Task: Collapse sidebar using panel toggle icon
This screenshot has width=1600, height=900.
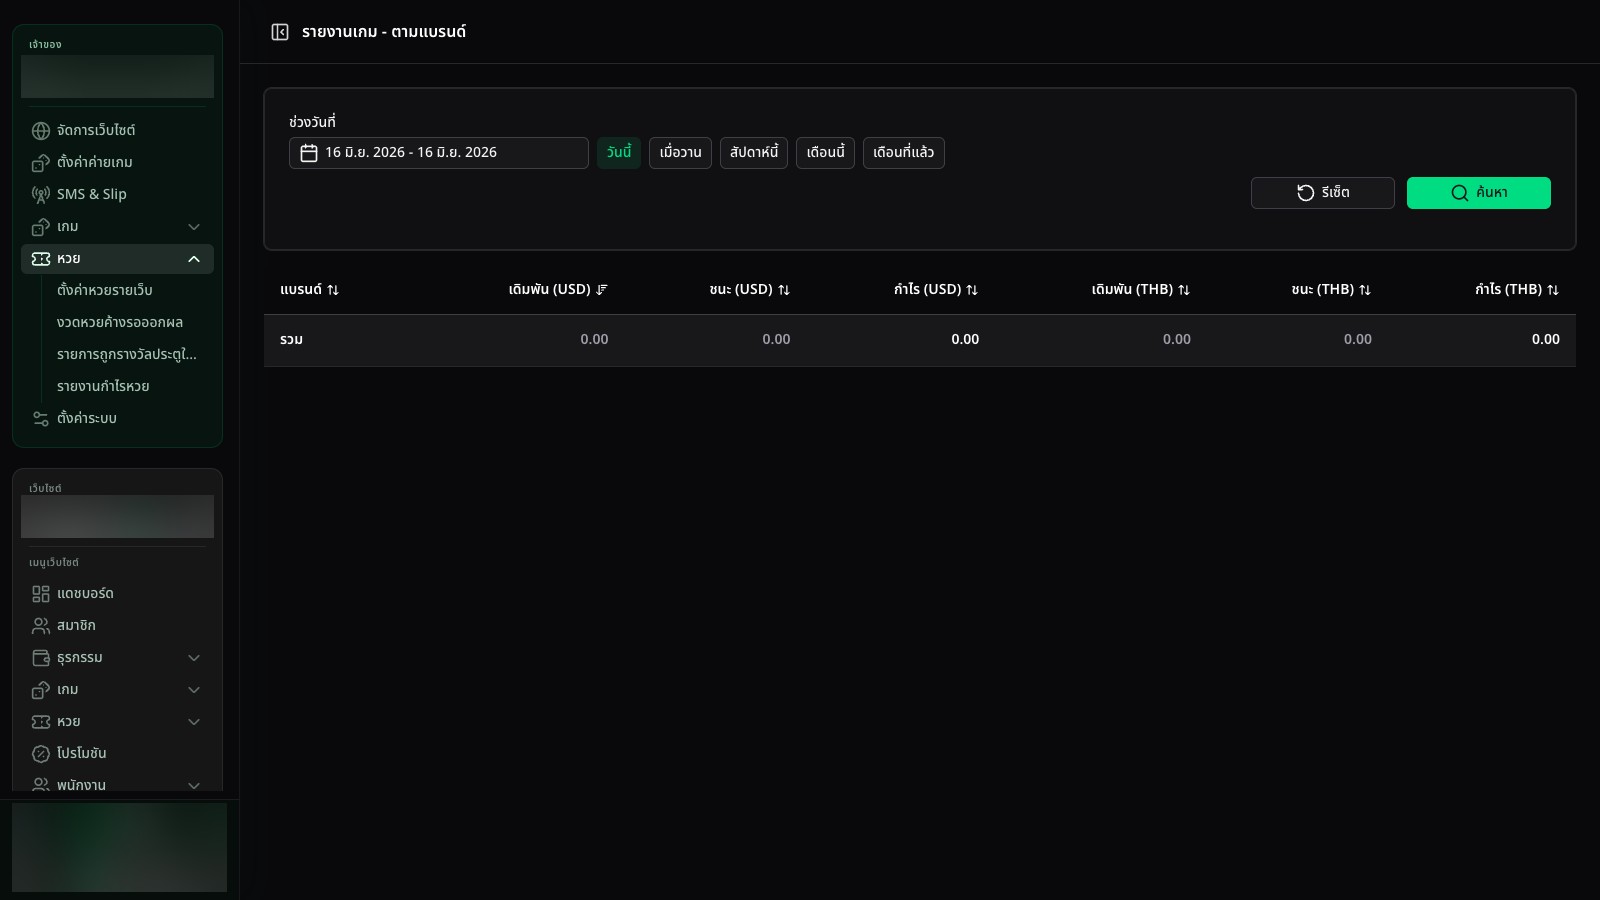Action: [x=280, y=32]
